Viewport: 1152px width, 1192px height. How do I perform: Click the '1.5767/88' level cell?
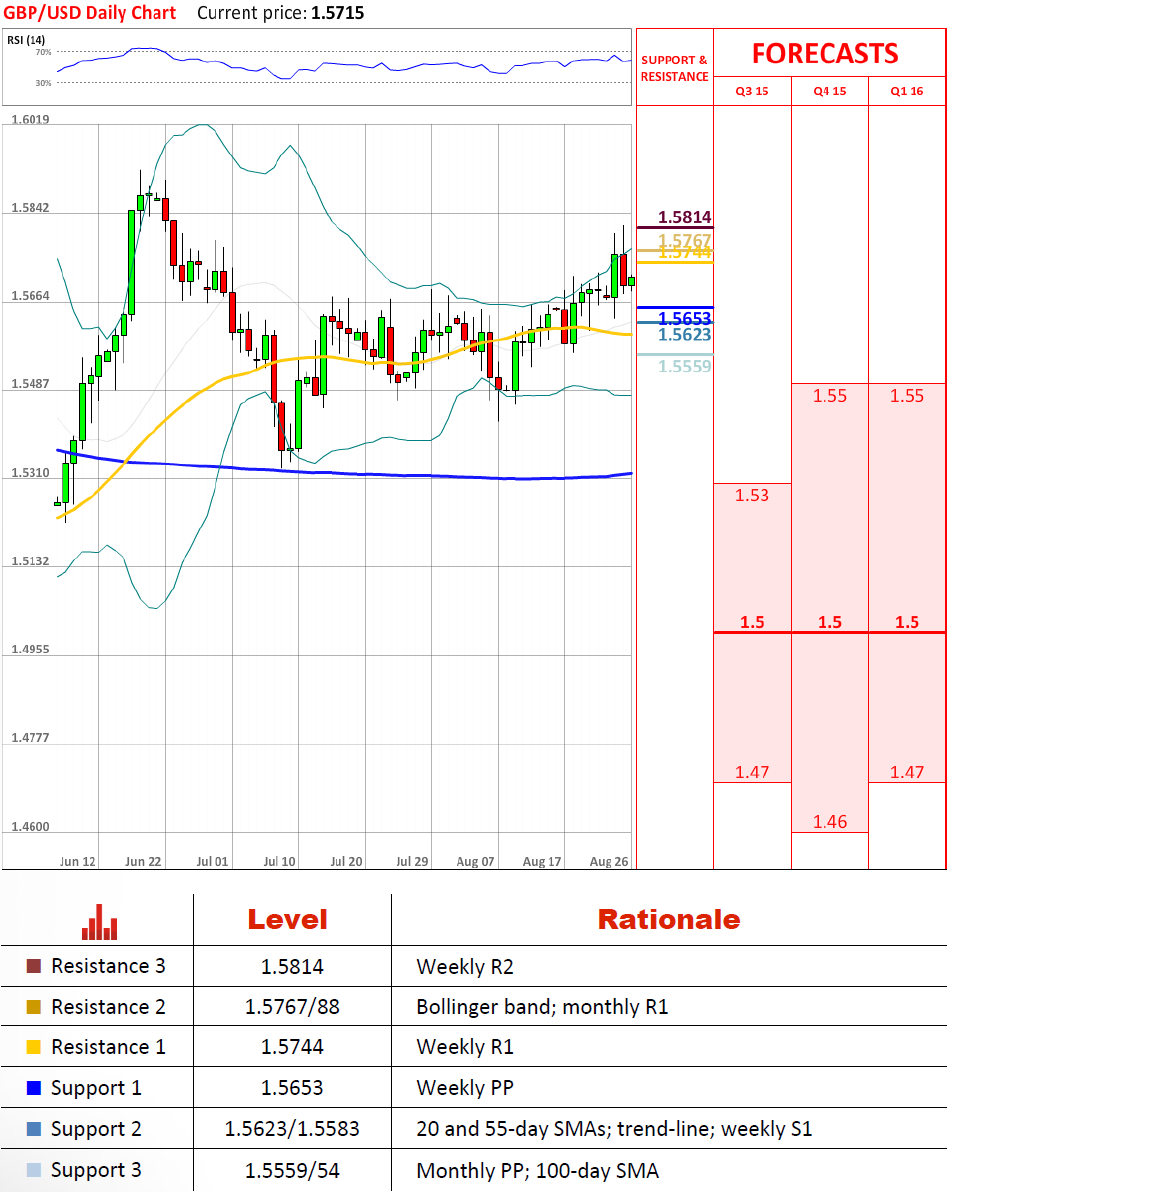292,1007
